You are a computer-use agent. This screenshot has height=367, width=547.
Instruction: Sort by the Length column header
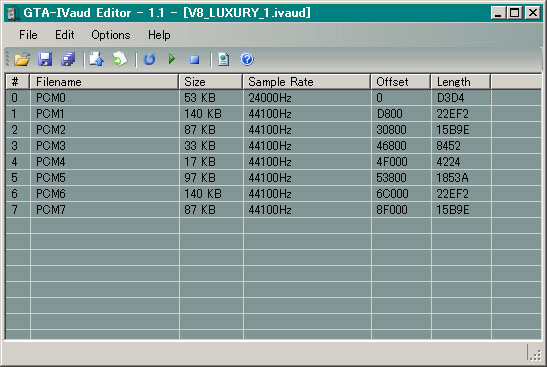461,82
